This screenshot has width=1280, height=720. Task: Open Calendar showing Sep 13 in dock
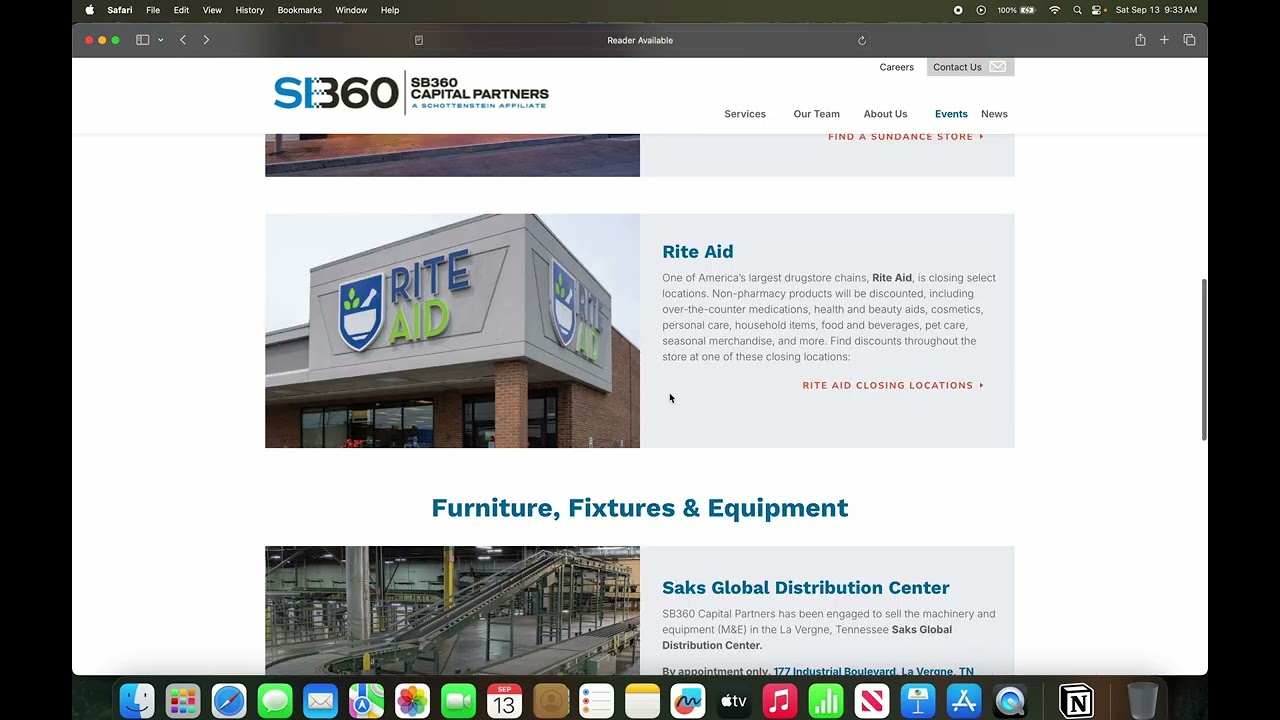[504, 701]
